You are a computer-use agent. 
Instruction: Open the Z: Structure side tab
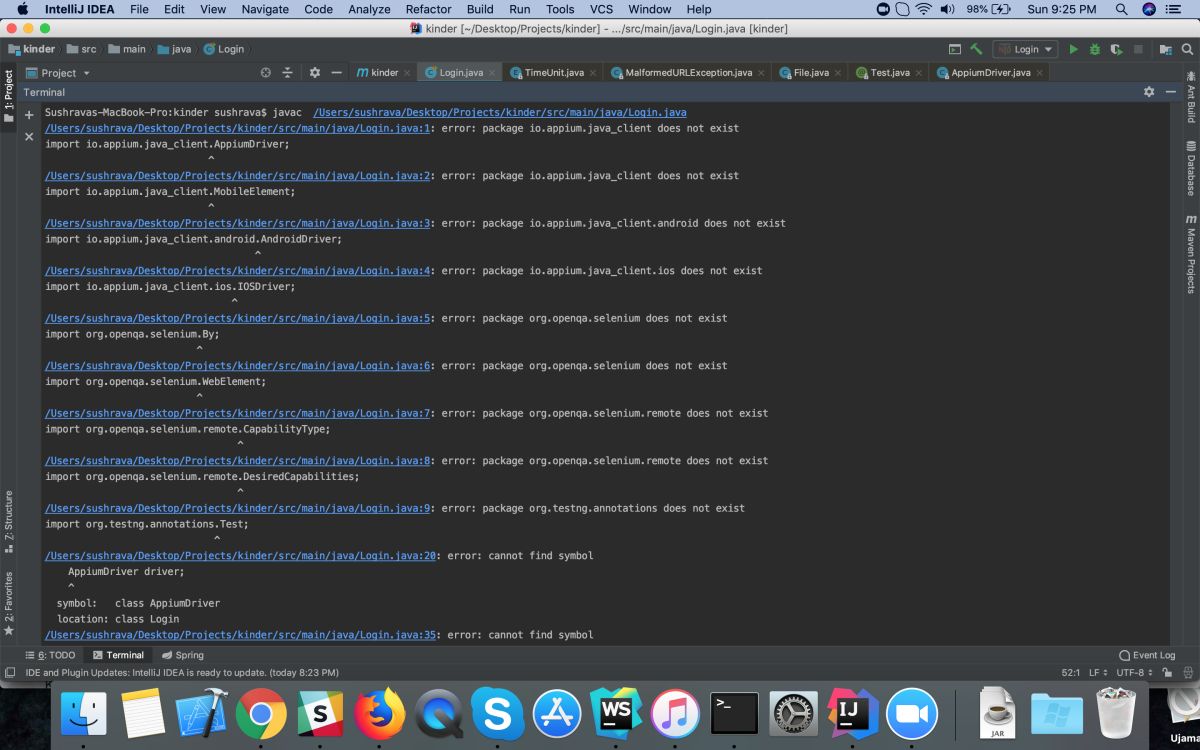[x=8, y=522]
